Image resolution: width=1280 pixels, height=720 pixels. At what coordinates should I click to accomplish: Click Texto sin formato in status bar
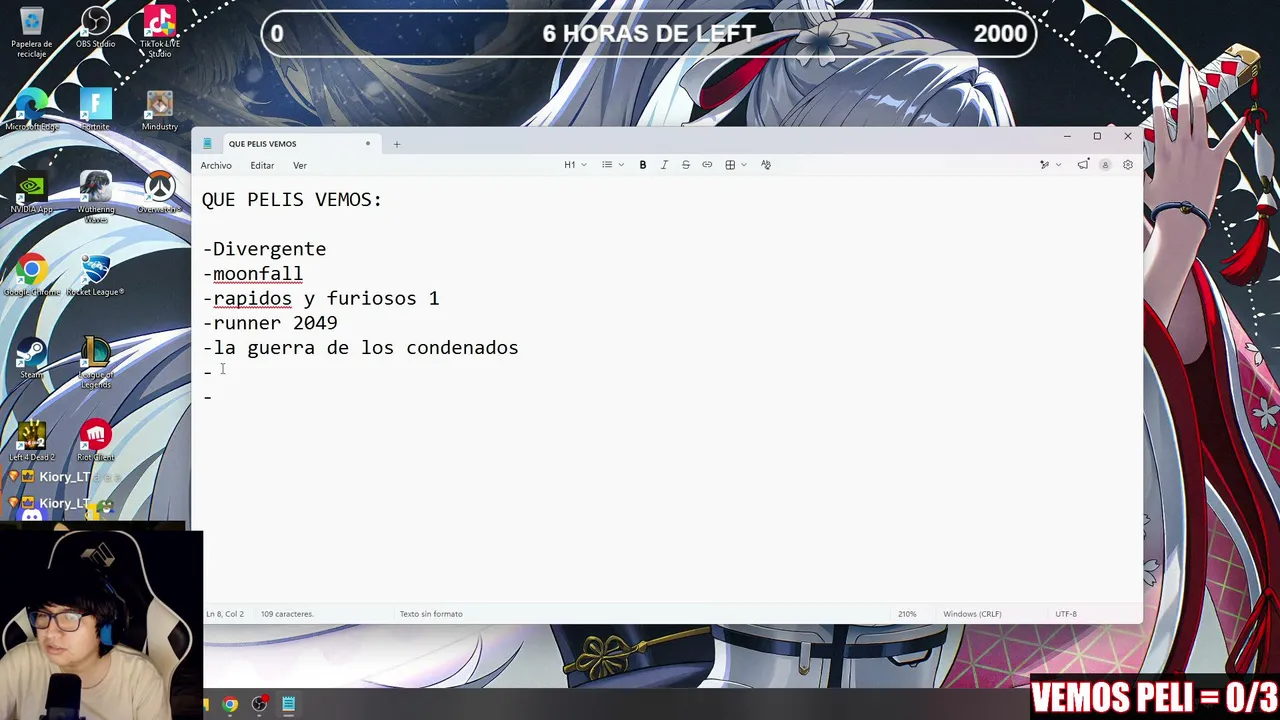pos(431,614)
